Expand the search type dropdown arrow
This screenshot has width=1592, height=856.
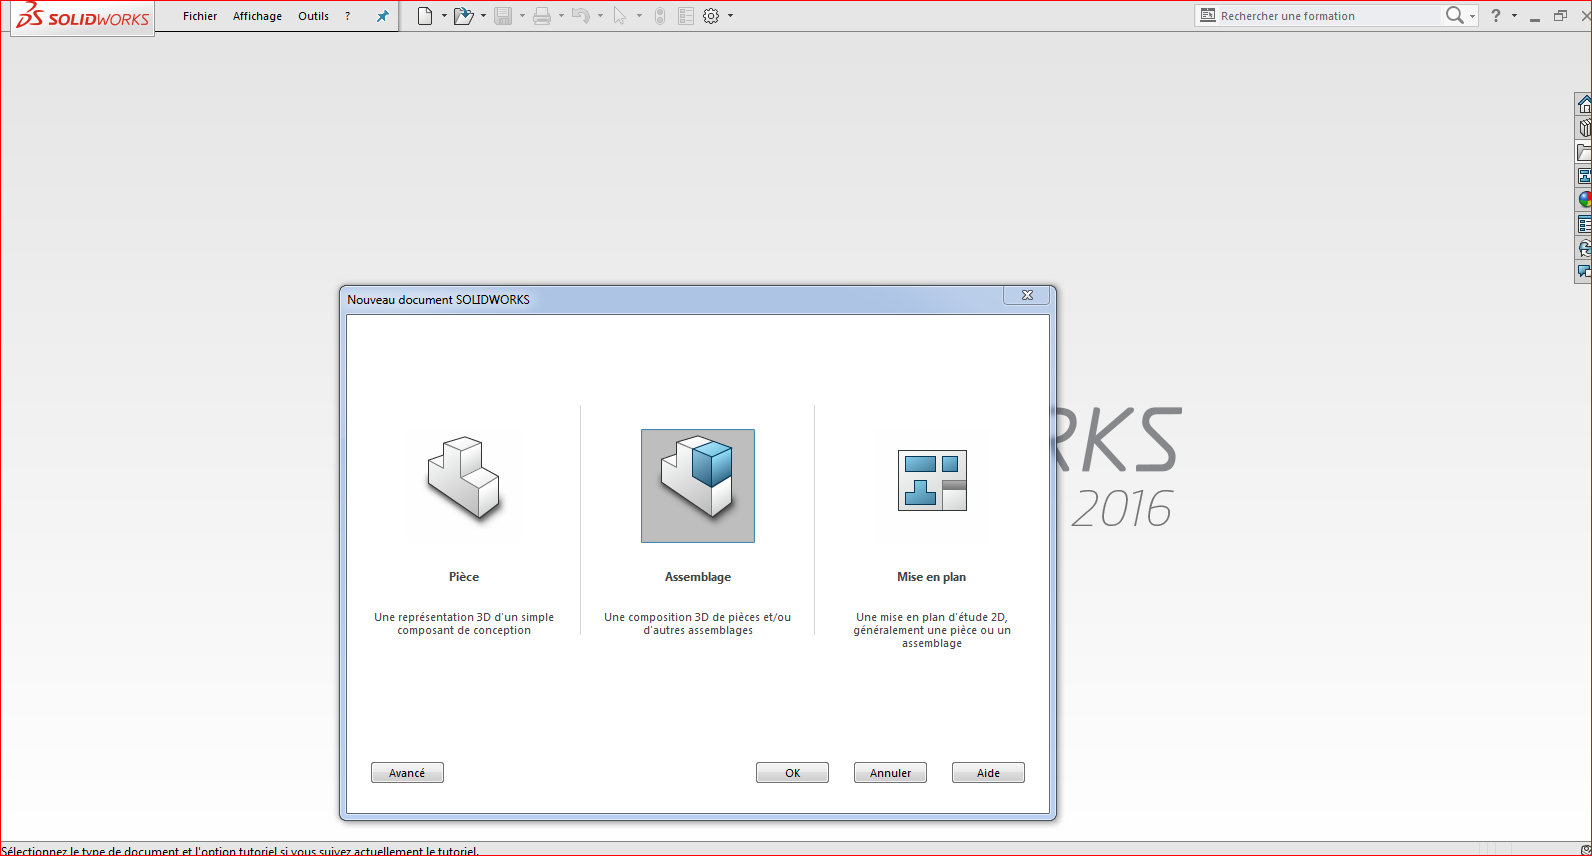(x=1472, y=16)
